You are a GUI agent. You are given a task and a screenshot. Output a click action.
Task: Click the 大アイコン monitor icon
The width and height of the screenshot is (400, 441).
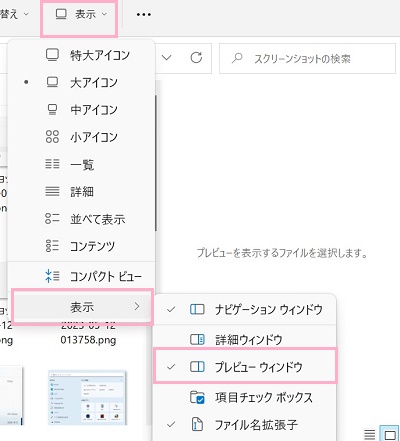52,82
